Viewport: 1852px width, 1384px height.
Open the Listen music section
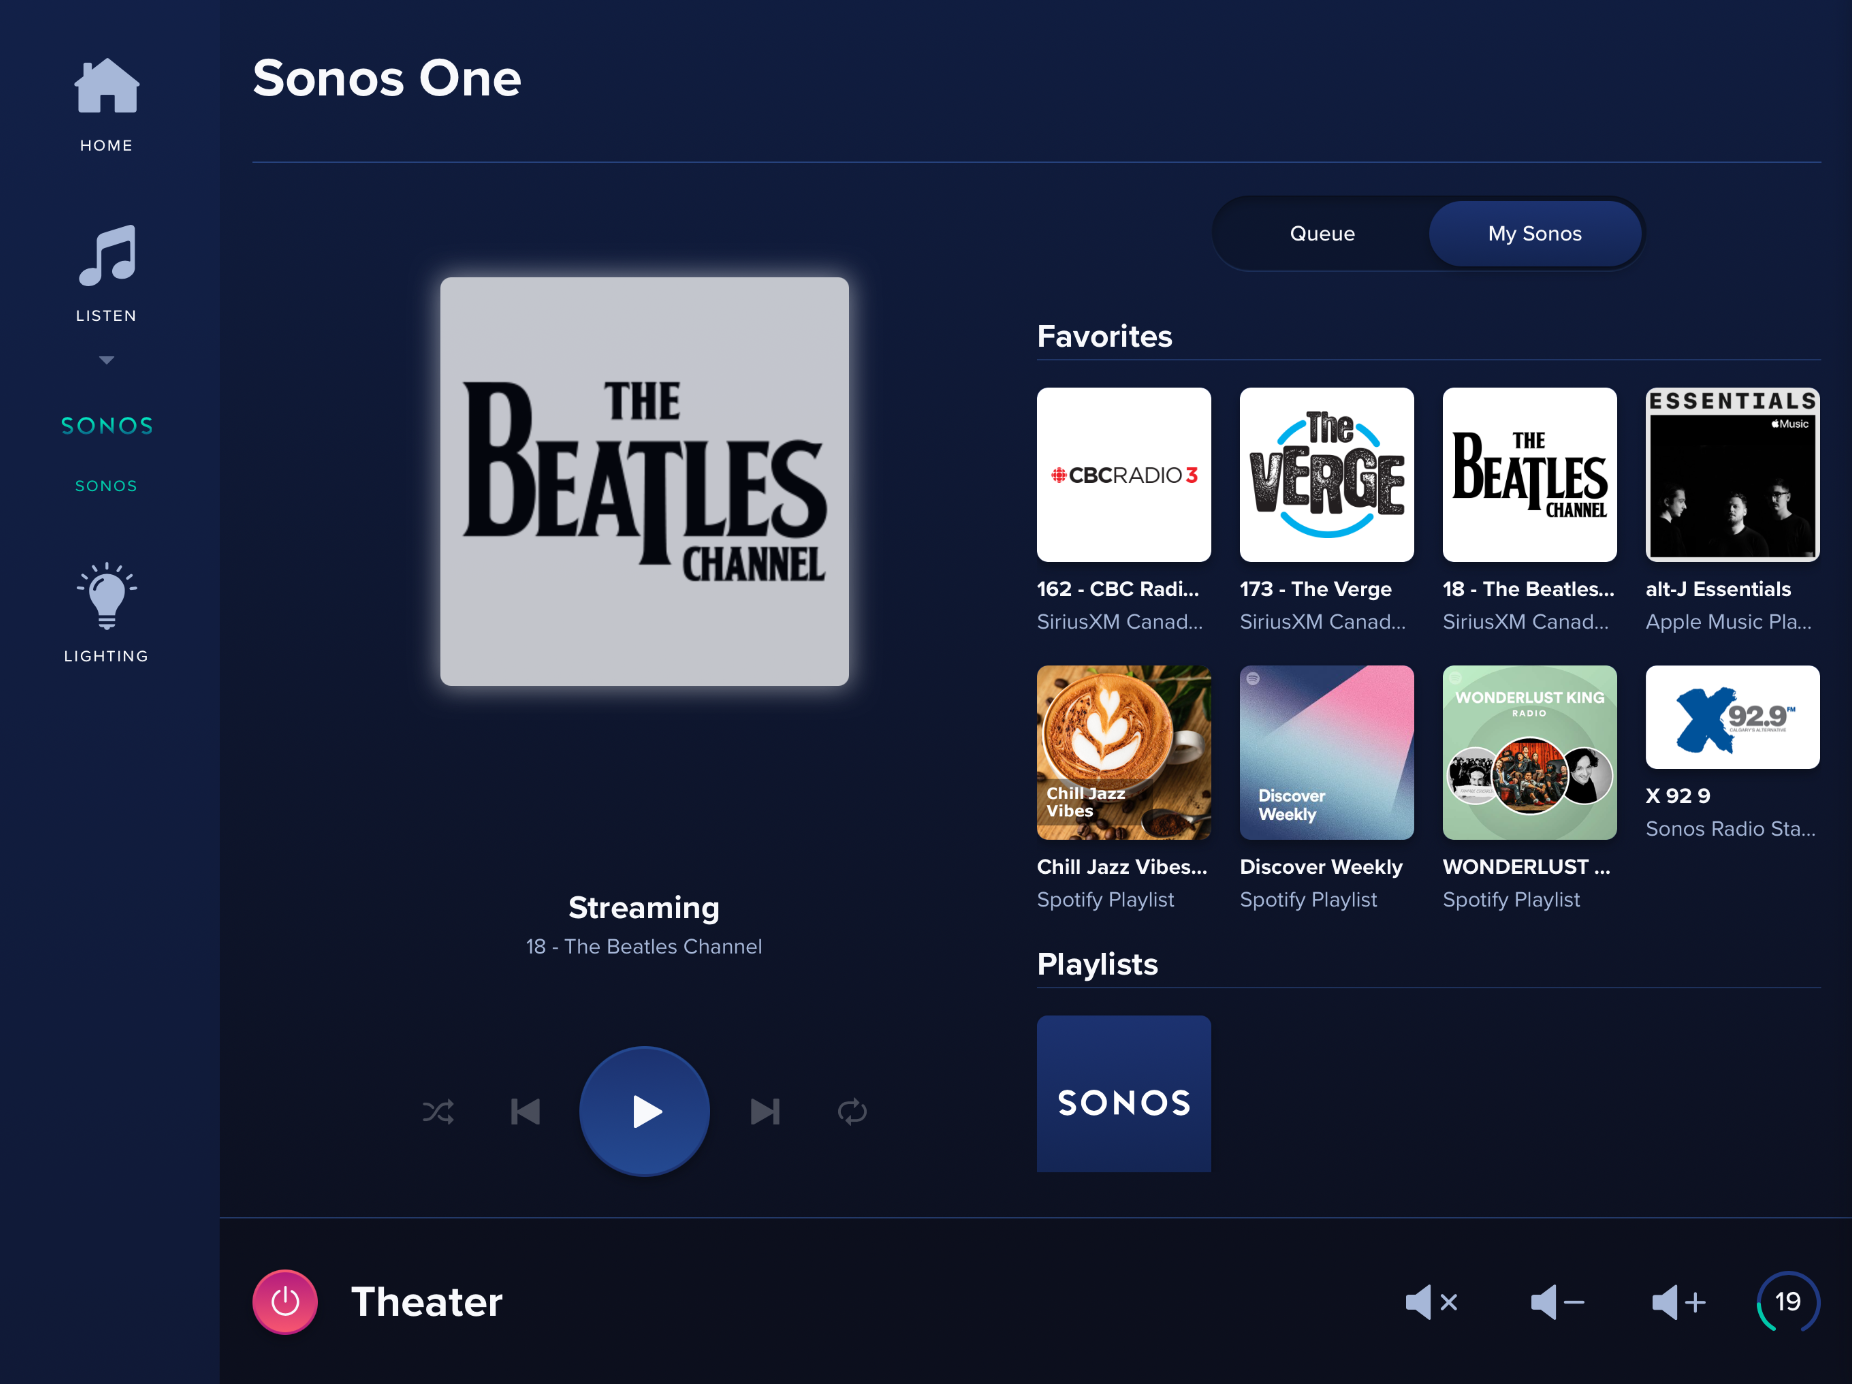[x=106, y=258]
